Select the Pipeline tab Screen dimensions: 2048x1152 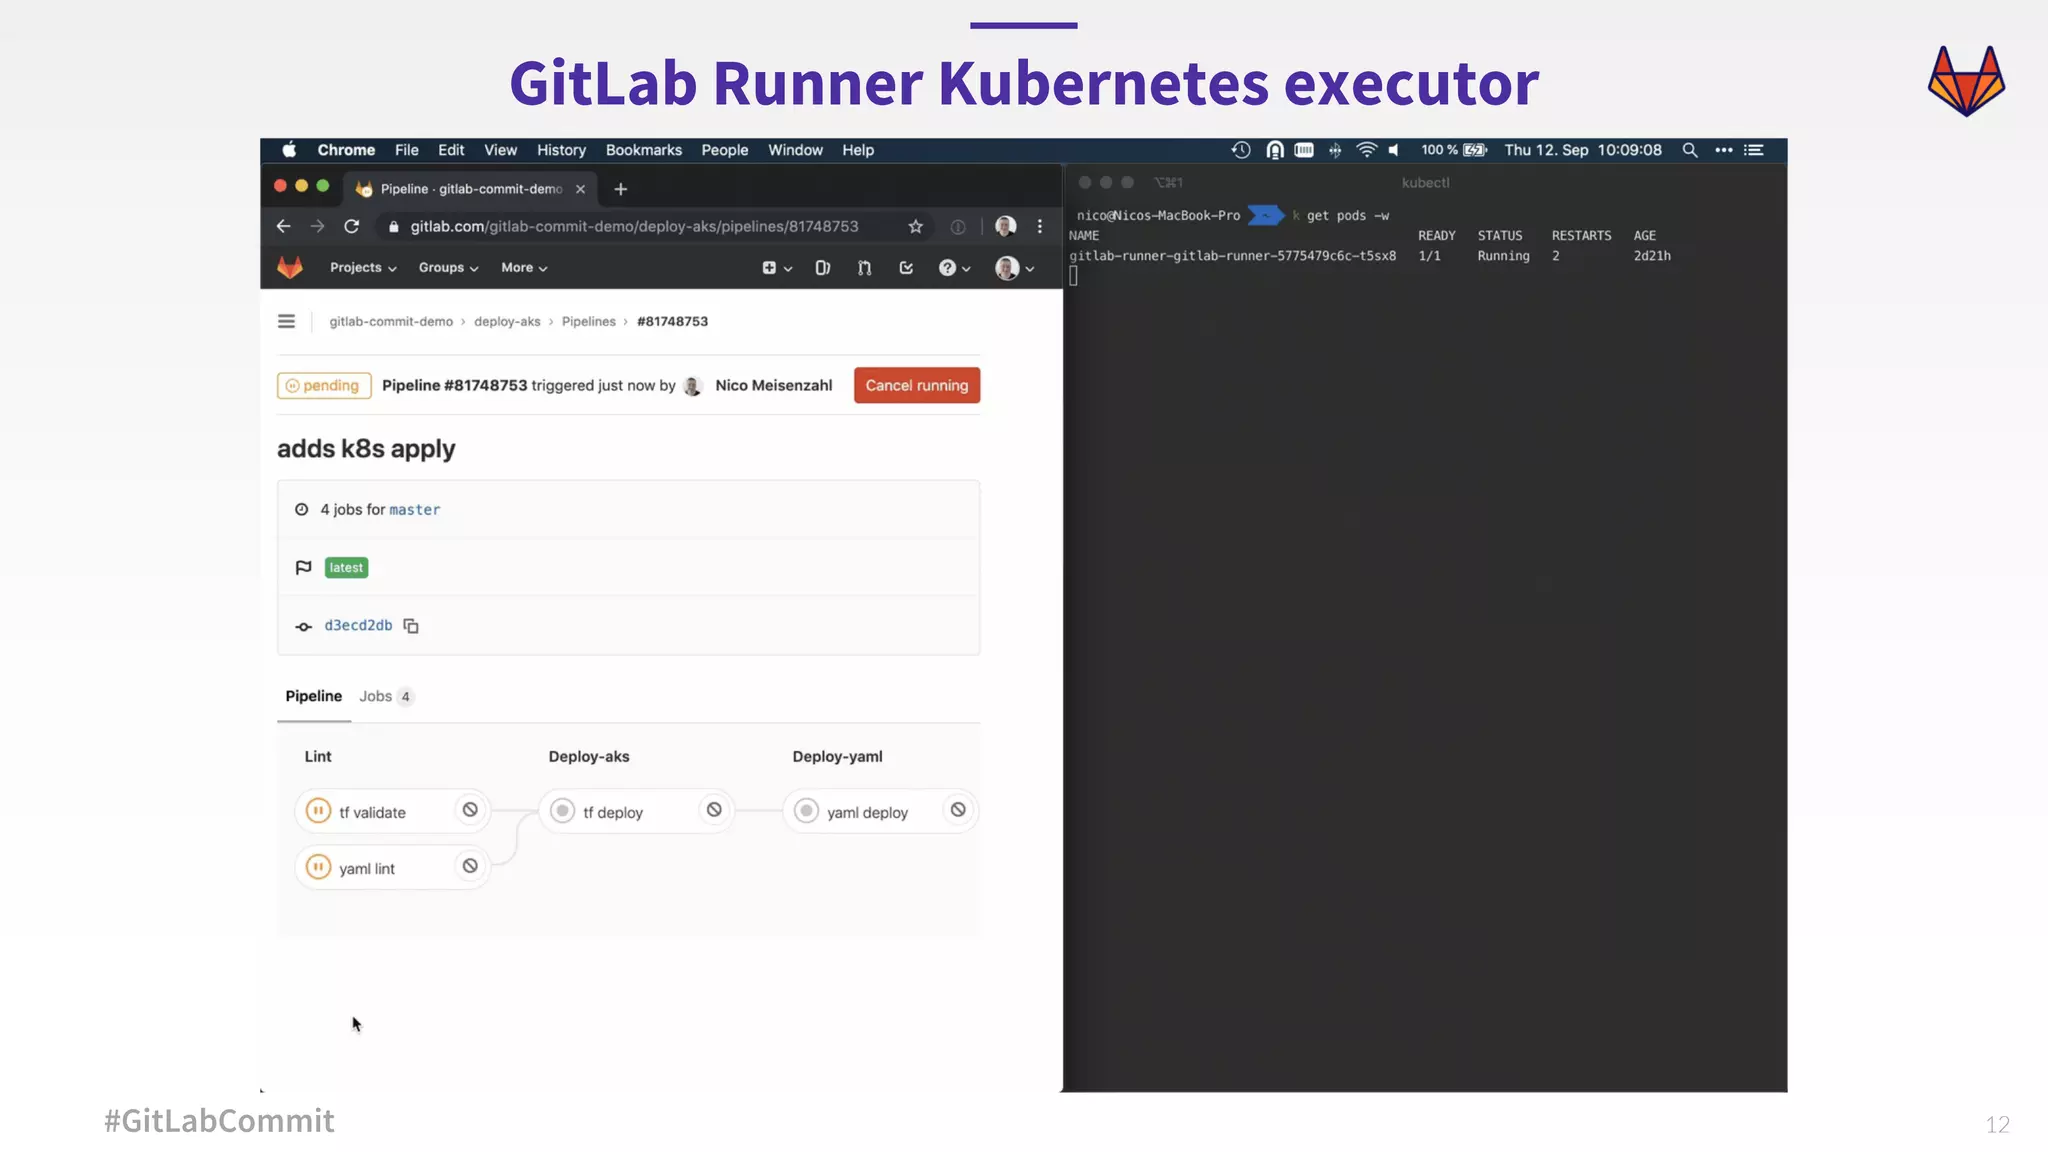pos(313,697)
